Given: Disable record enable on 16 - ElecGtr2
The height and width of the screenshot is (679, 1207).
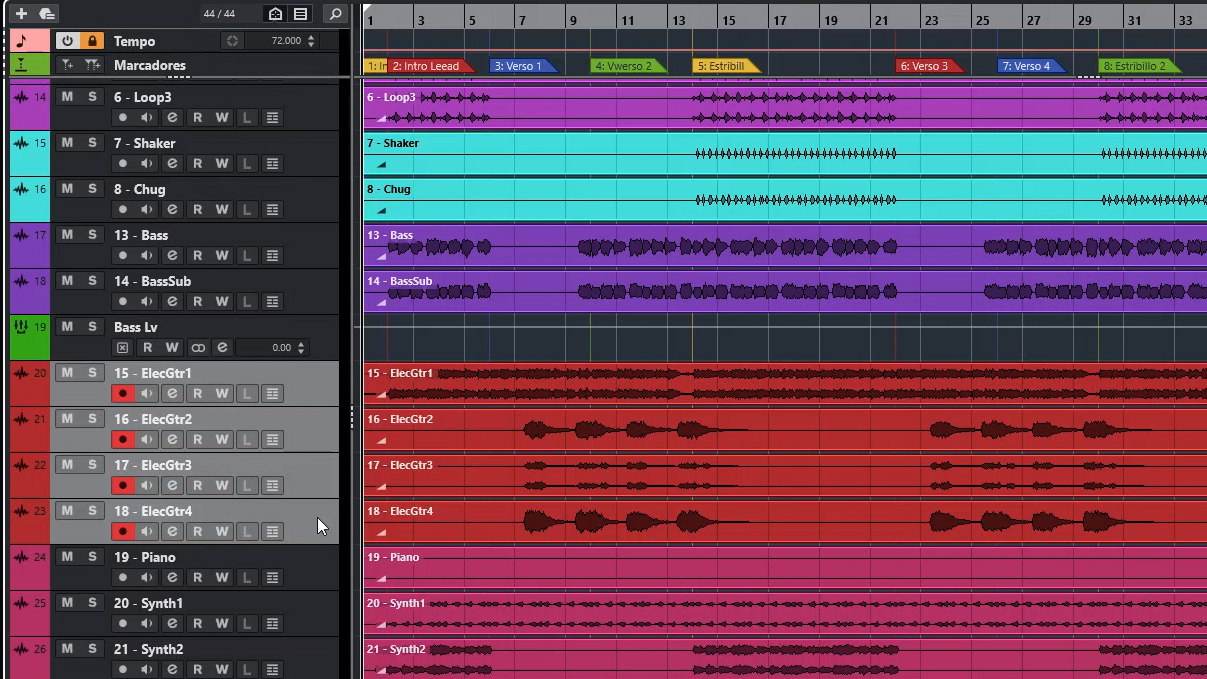Looking at the screenshot, I should (x=123, y=440).
